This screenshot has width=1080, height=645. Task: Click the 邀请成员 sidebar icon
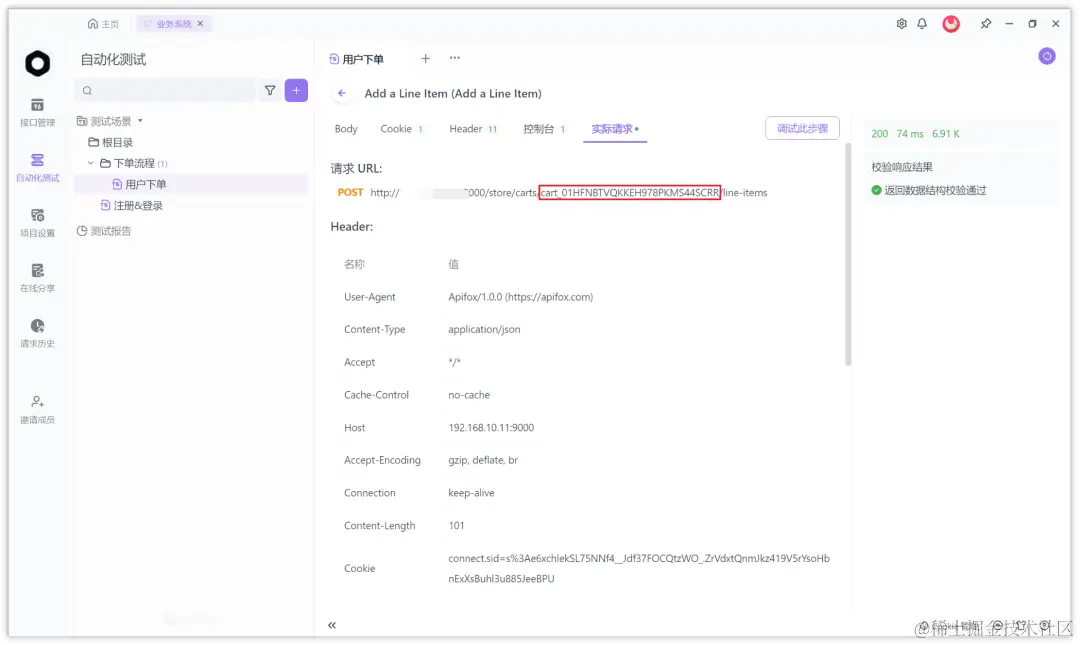37,409
